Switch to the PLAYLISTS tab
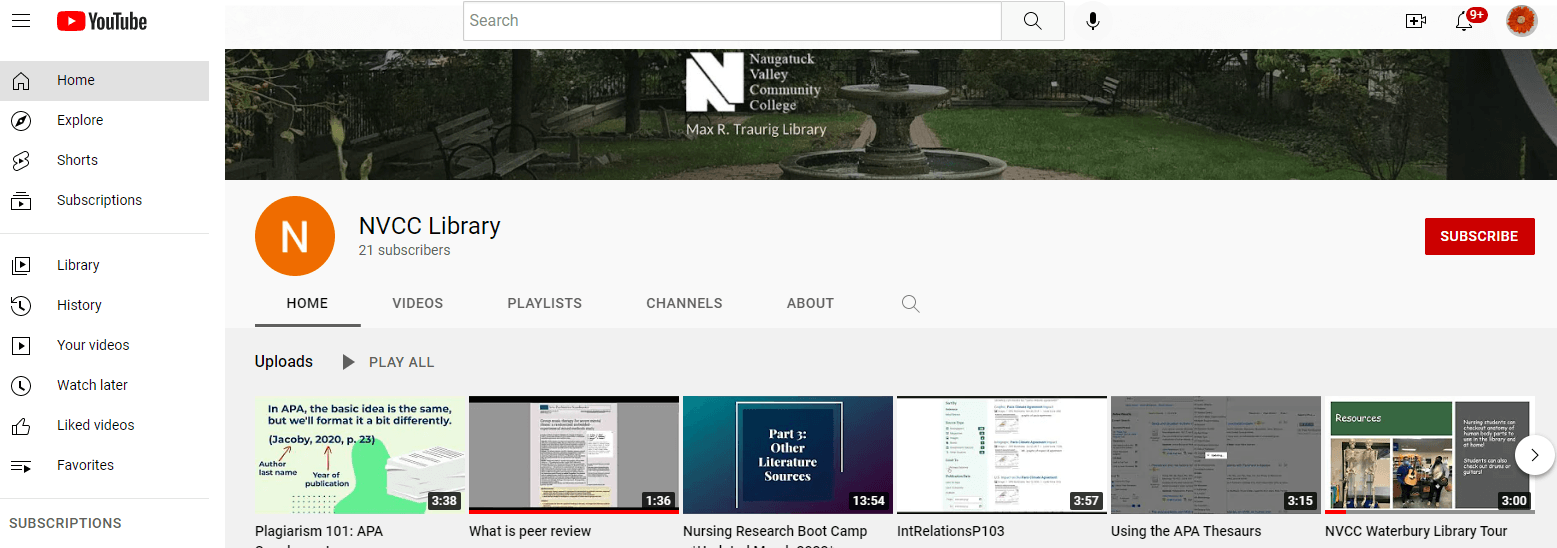This screenshot has height=548, width=1557. point(545,303)
